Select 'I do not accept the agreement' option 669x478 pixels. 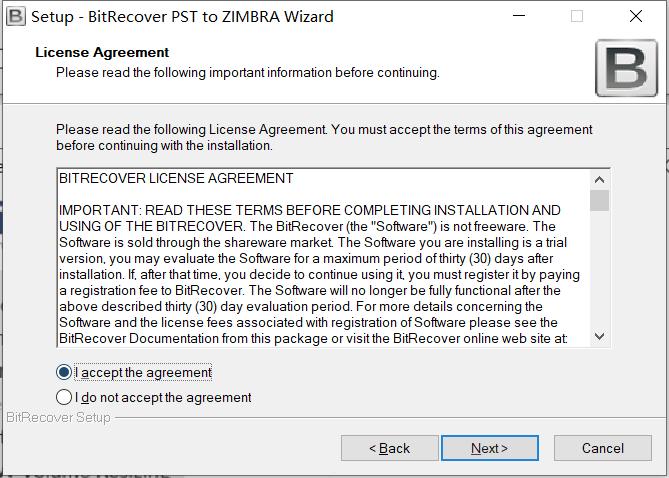[64, 397]
